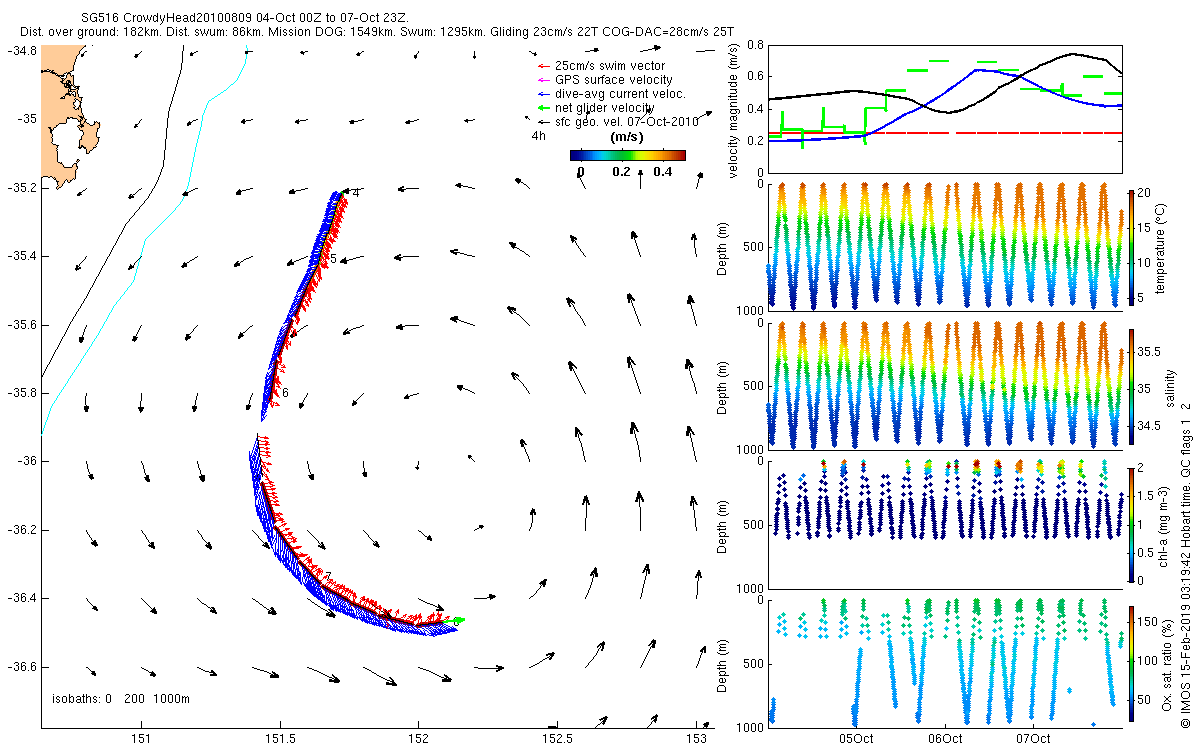Click the temperature (°C) colorbar
This screenshot has height=750, width=1200.
tap(1131, 245)
